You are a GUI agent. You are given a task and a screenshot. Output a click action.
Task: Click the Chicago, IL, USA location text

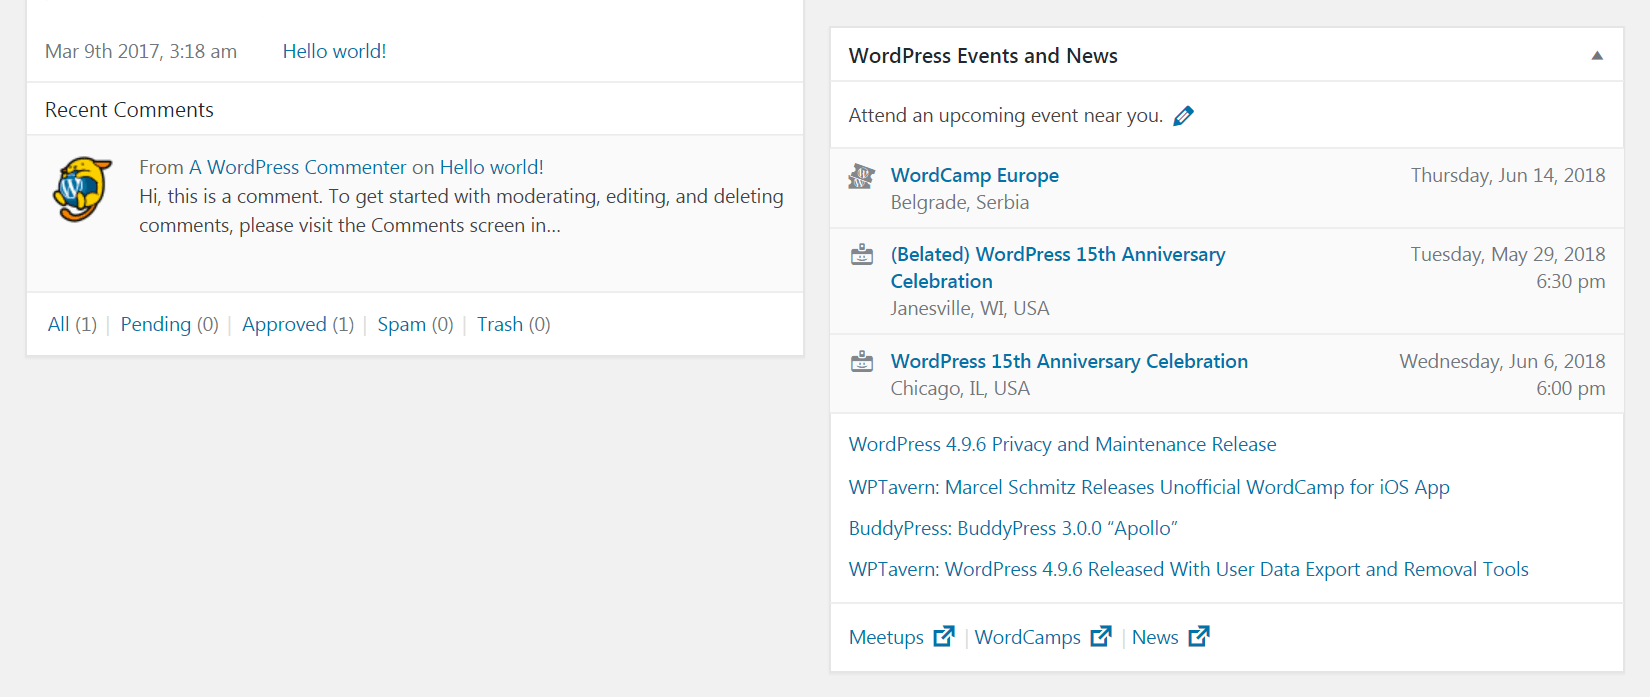[x=960, y=388]
